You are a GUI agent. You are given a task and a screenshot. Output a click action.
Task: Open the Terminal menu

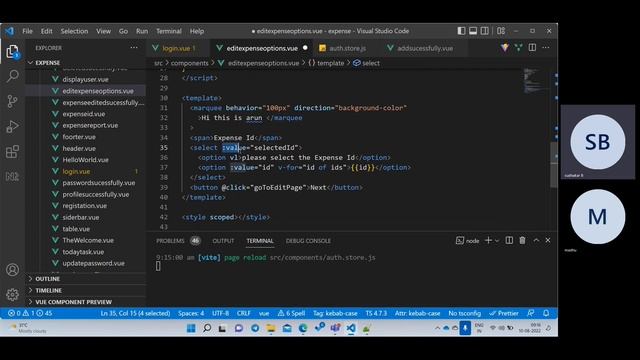(x=169, y=31)
